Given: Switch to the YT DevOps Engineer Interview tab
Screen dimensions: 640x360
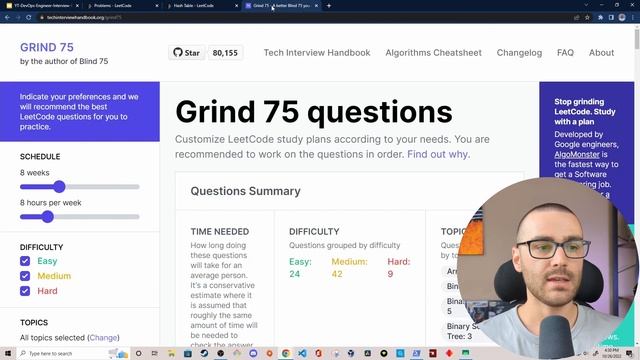Looking at the screenshot, I should pyautogui.click(x=42, y=6).
